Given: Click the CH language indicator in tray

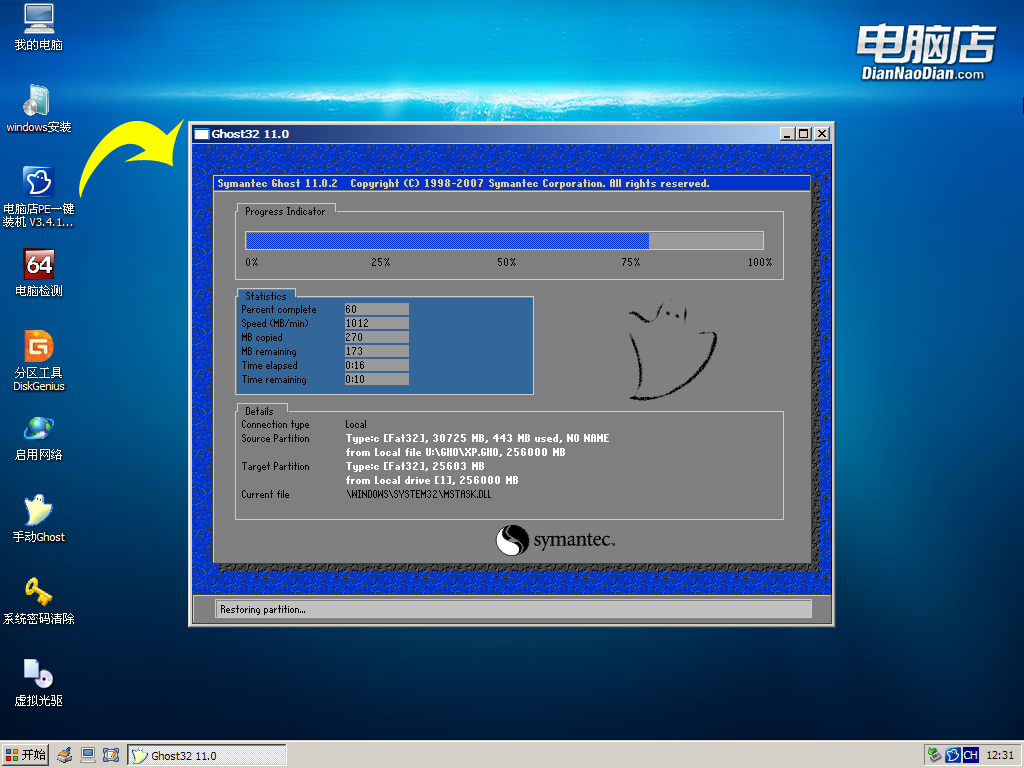Looking at the screenshot, I should click(970, 755).
